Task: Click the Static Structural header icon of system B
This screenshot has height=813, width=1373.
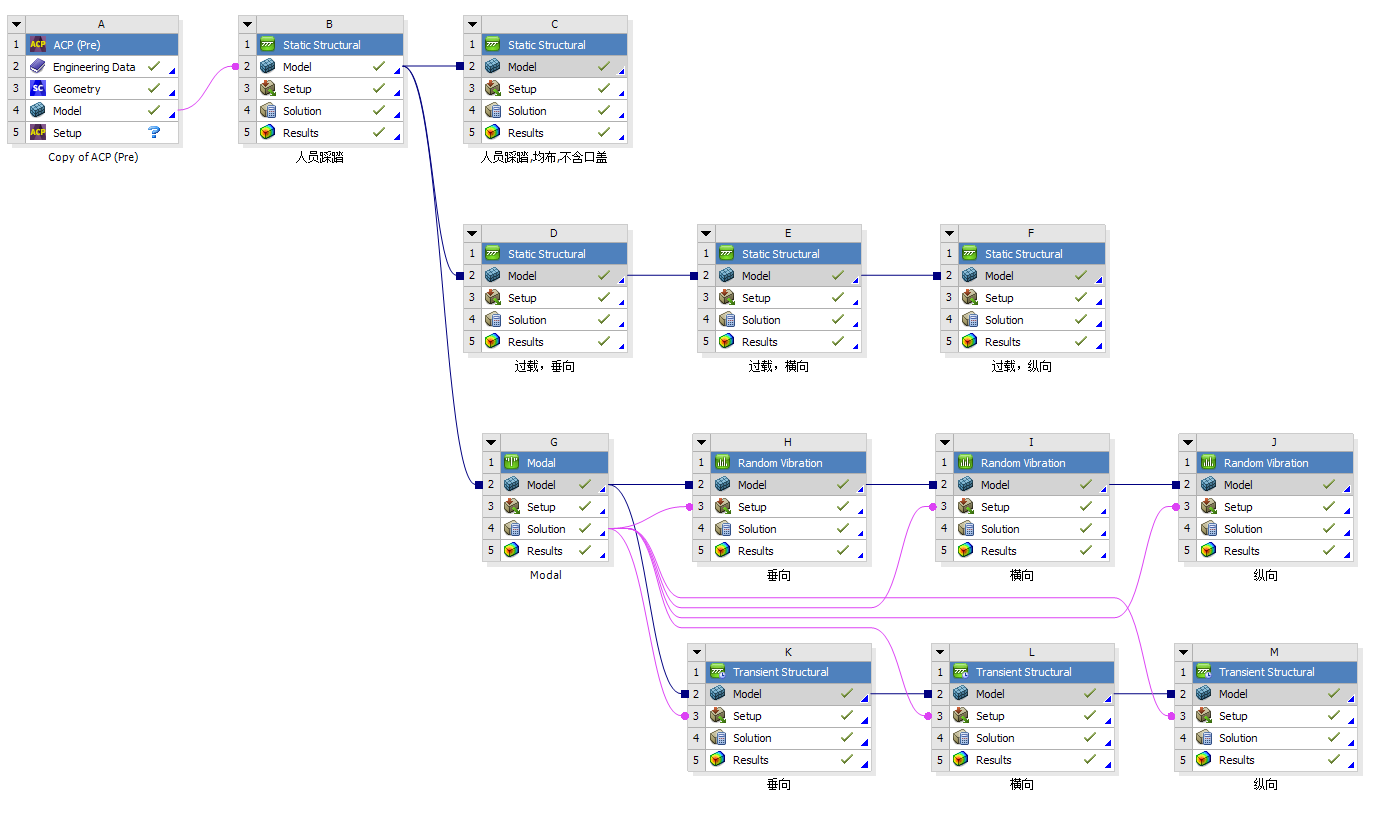Action: (x=267, y=44)
